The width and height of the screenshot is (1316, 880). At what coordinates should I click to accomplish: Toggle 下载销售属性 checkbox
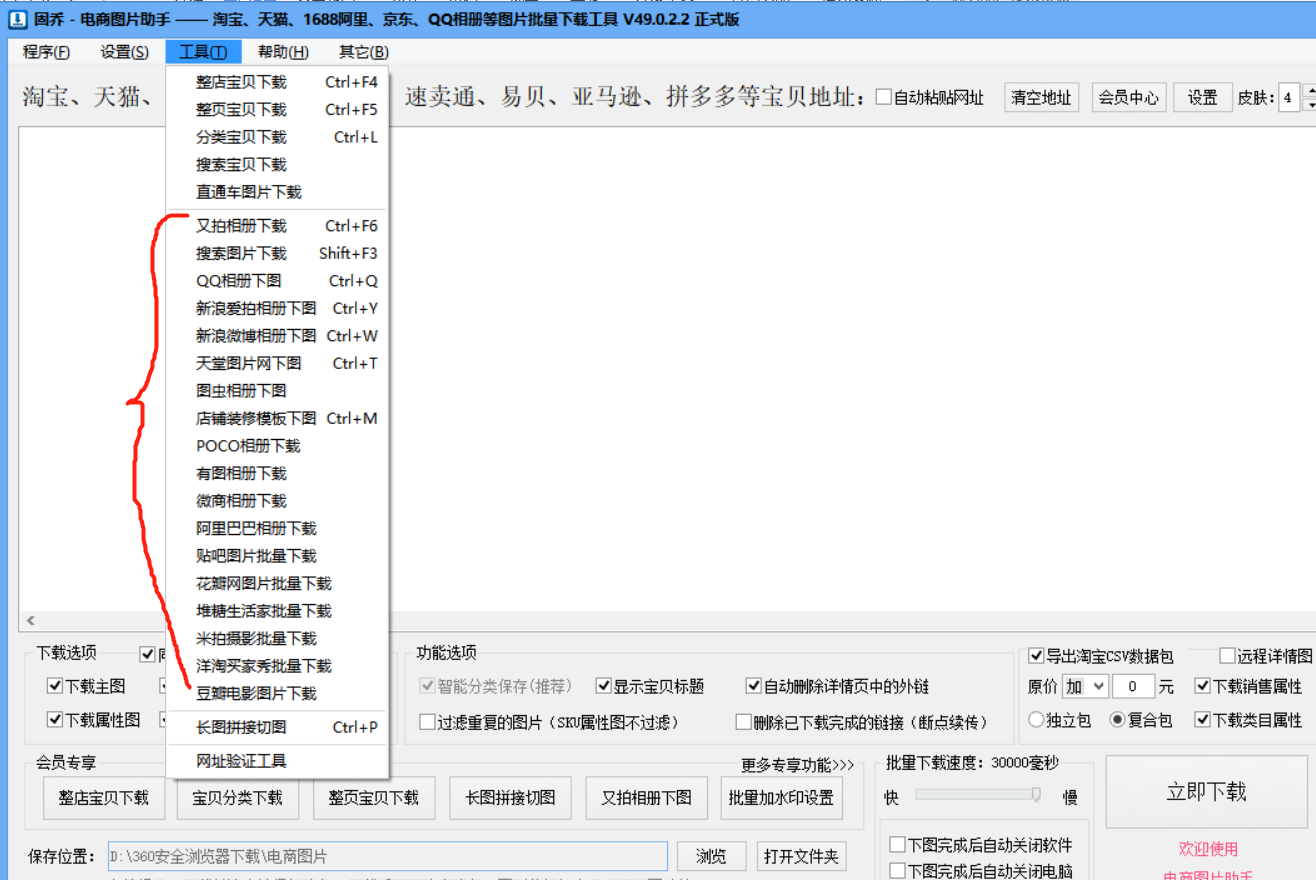[x=1202, y=686]
